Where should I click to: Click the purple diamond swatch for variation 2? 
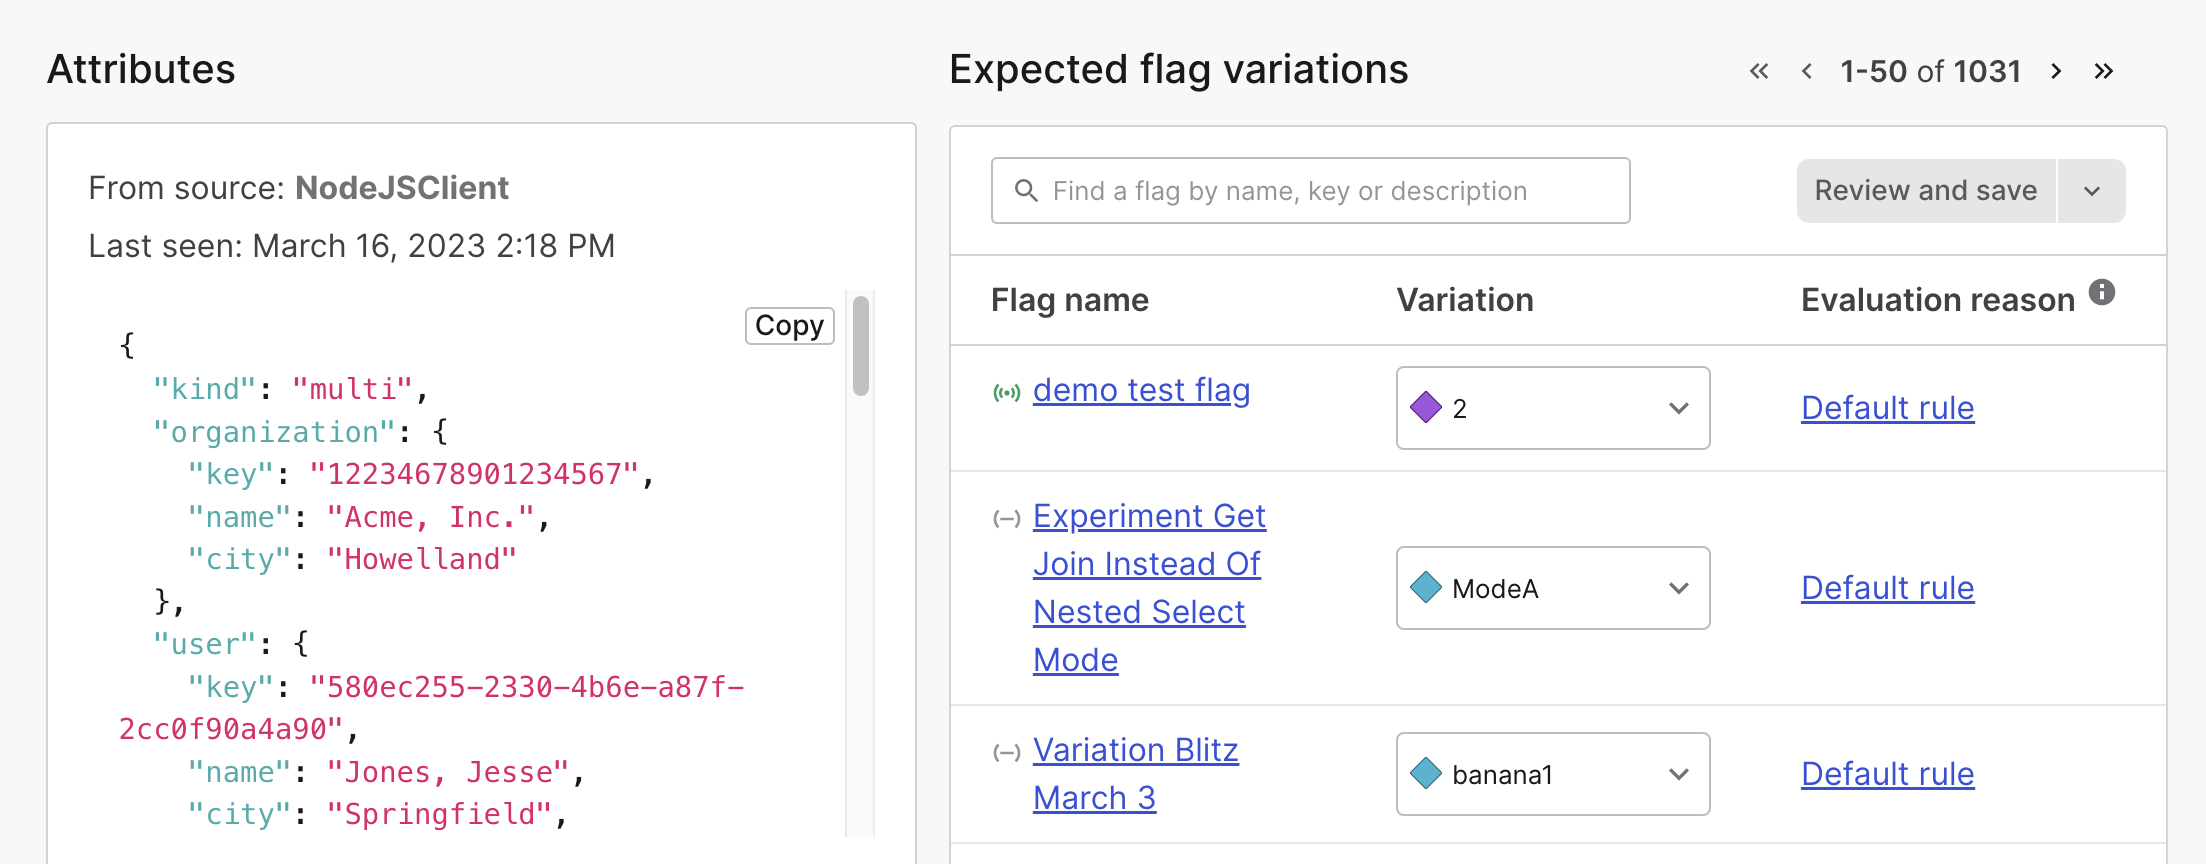coord(1427,408)
